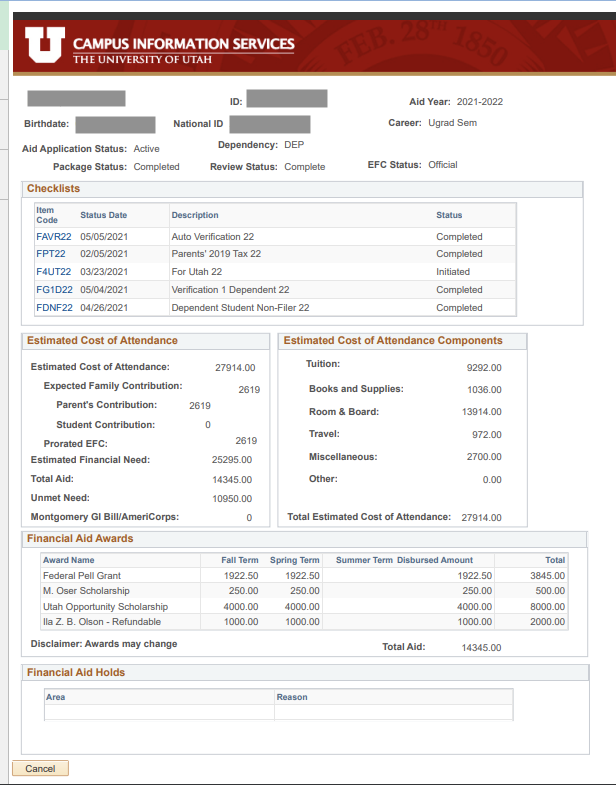Click the Fall Term column header
This screenshot has height=785, width=616.
click(240, 560)
